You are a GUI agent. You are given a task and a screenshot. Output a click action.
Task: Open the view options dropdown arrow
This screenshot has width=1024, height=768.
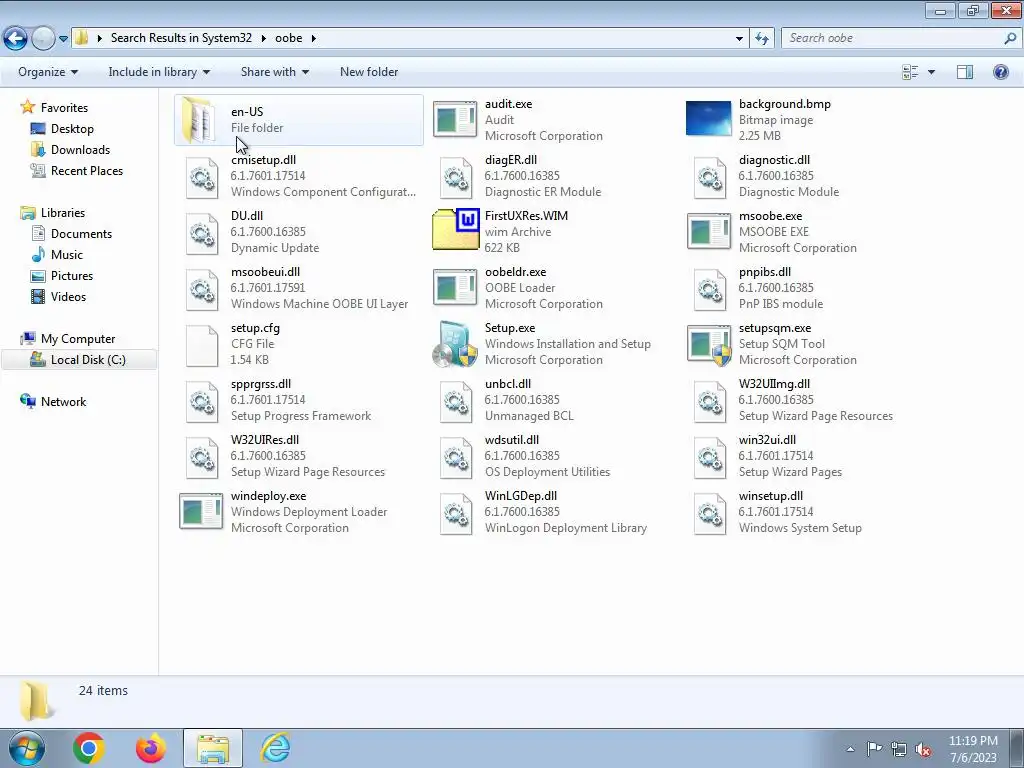pyautogui.click(x=931, y=72)
